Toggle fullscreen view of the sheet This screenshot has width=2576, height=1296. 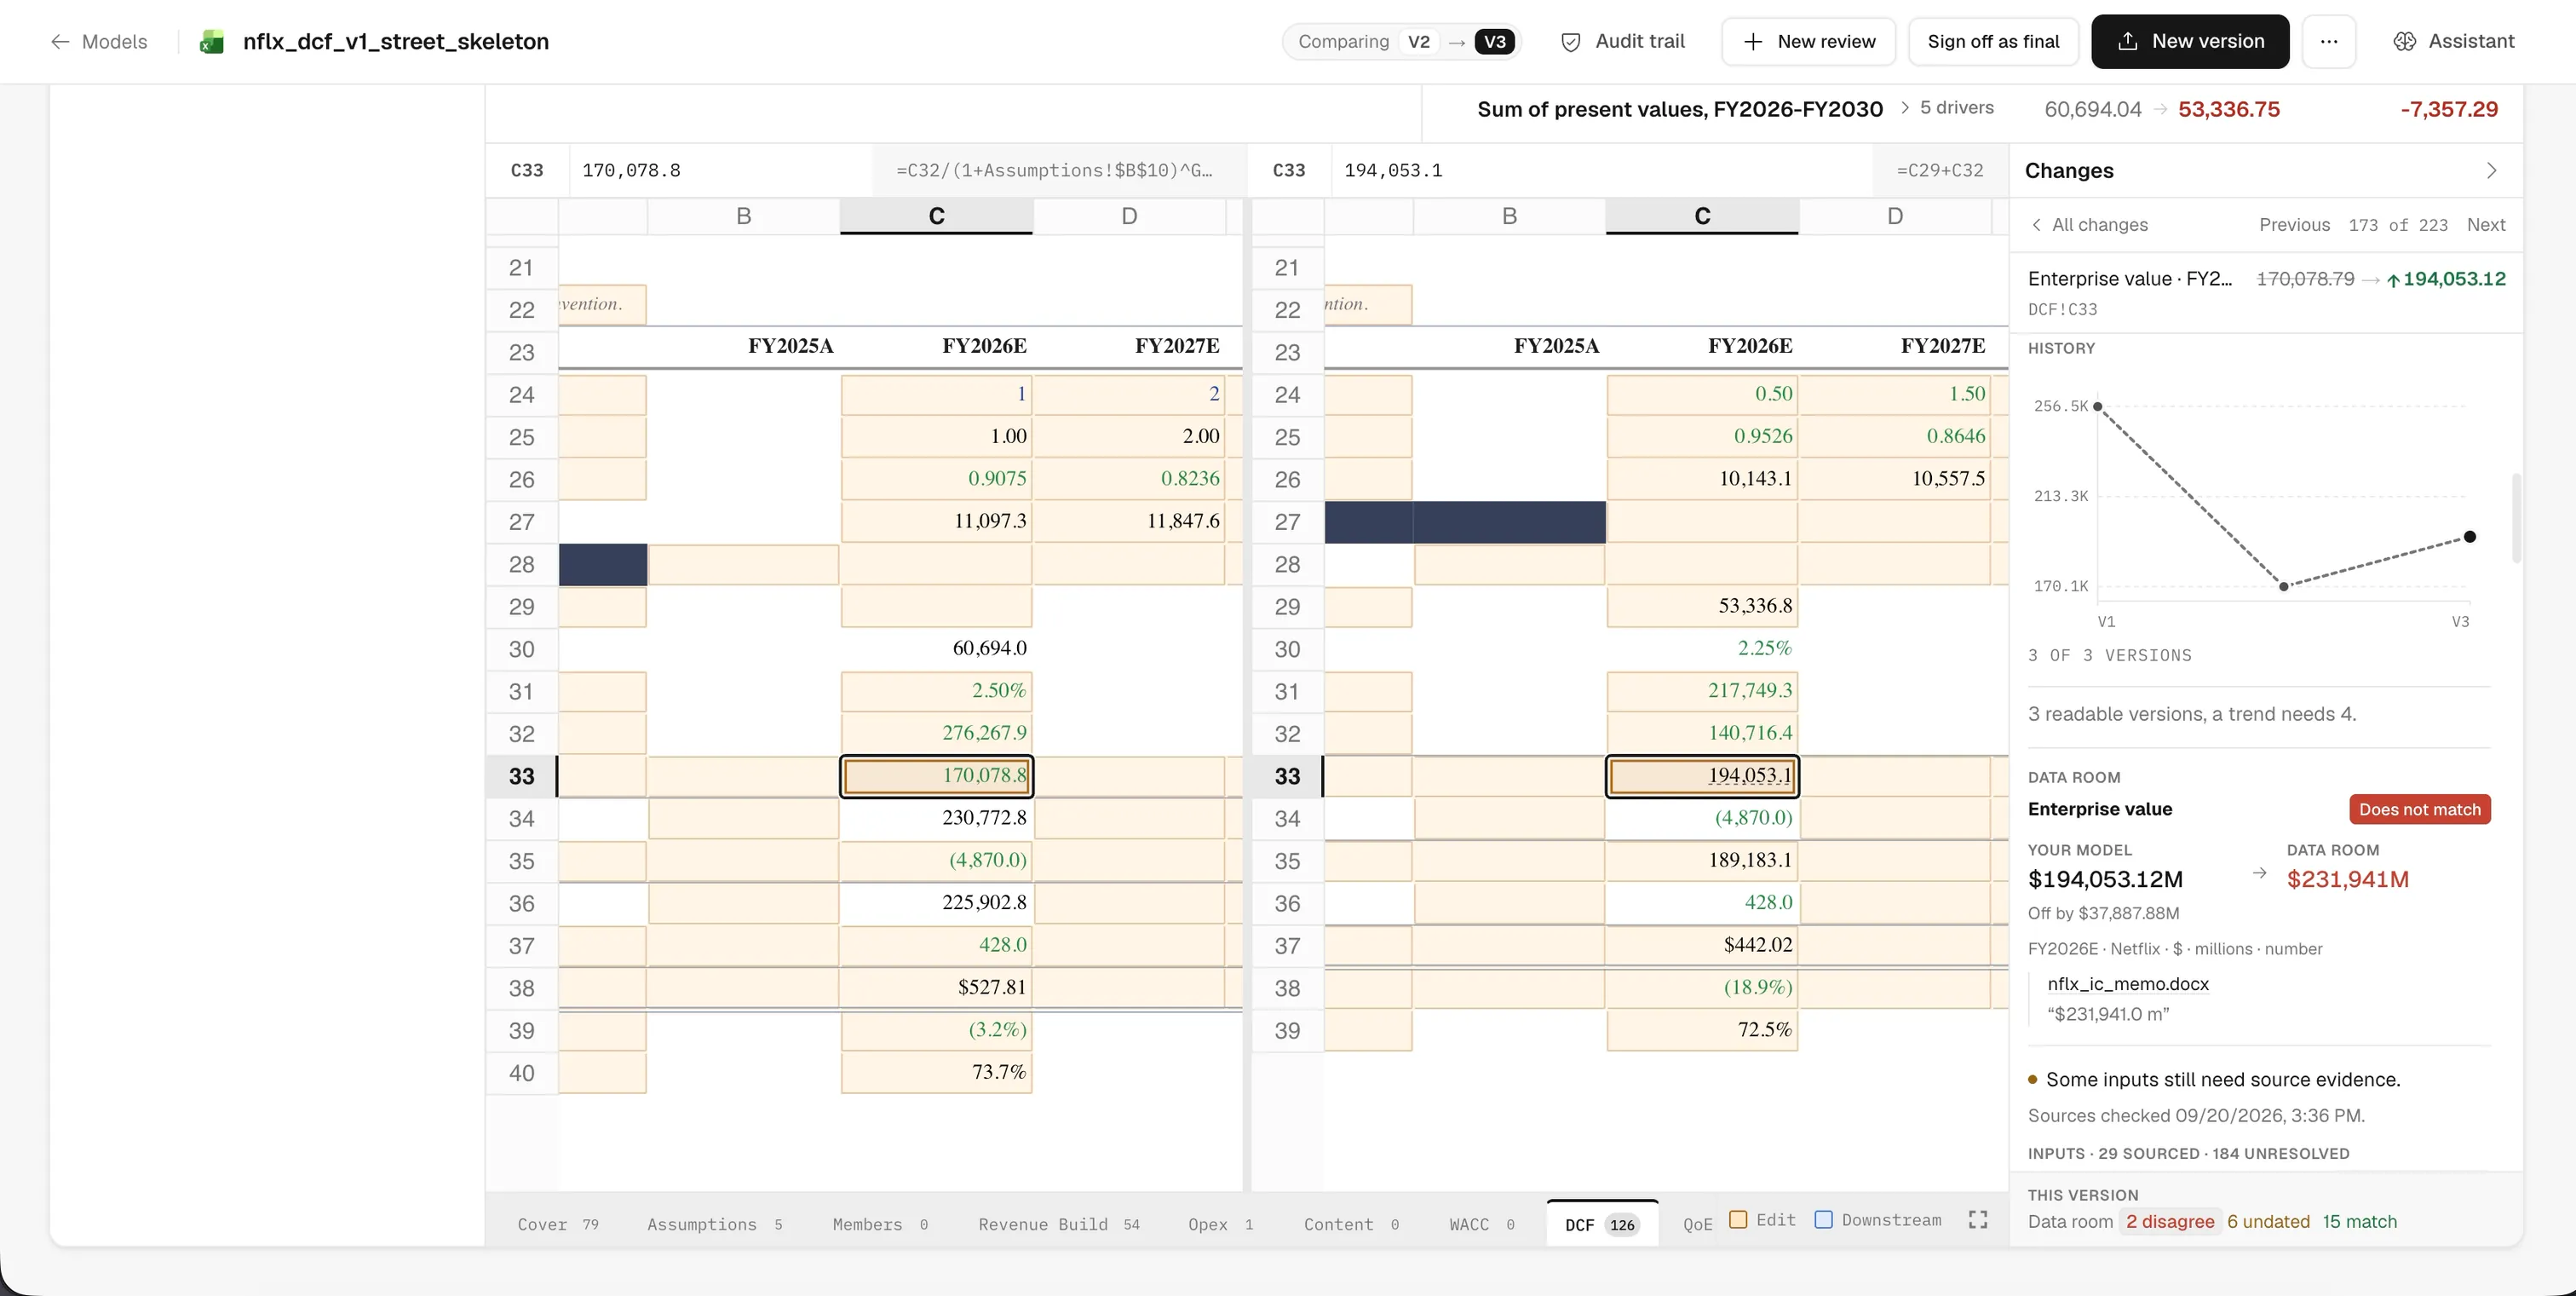pyautogui.click(x=1977, y=1220)
